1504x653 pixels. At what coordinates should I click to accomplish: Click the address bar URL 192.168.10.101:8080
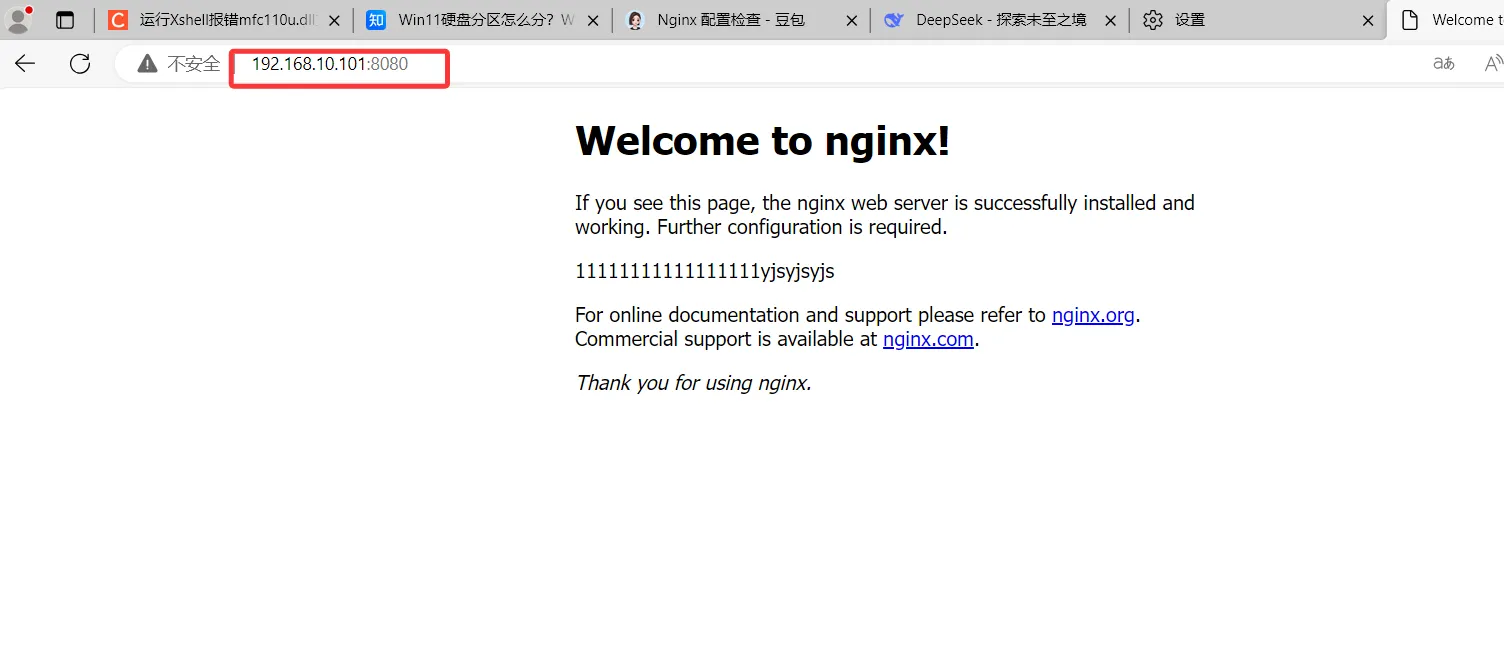tap(330, 64)
